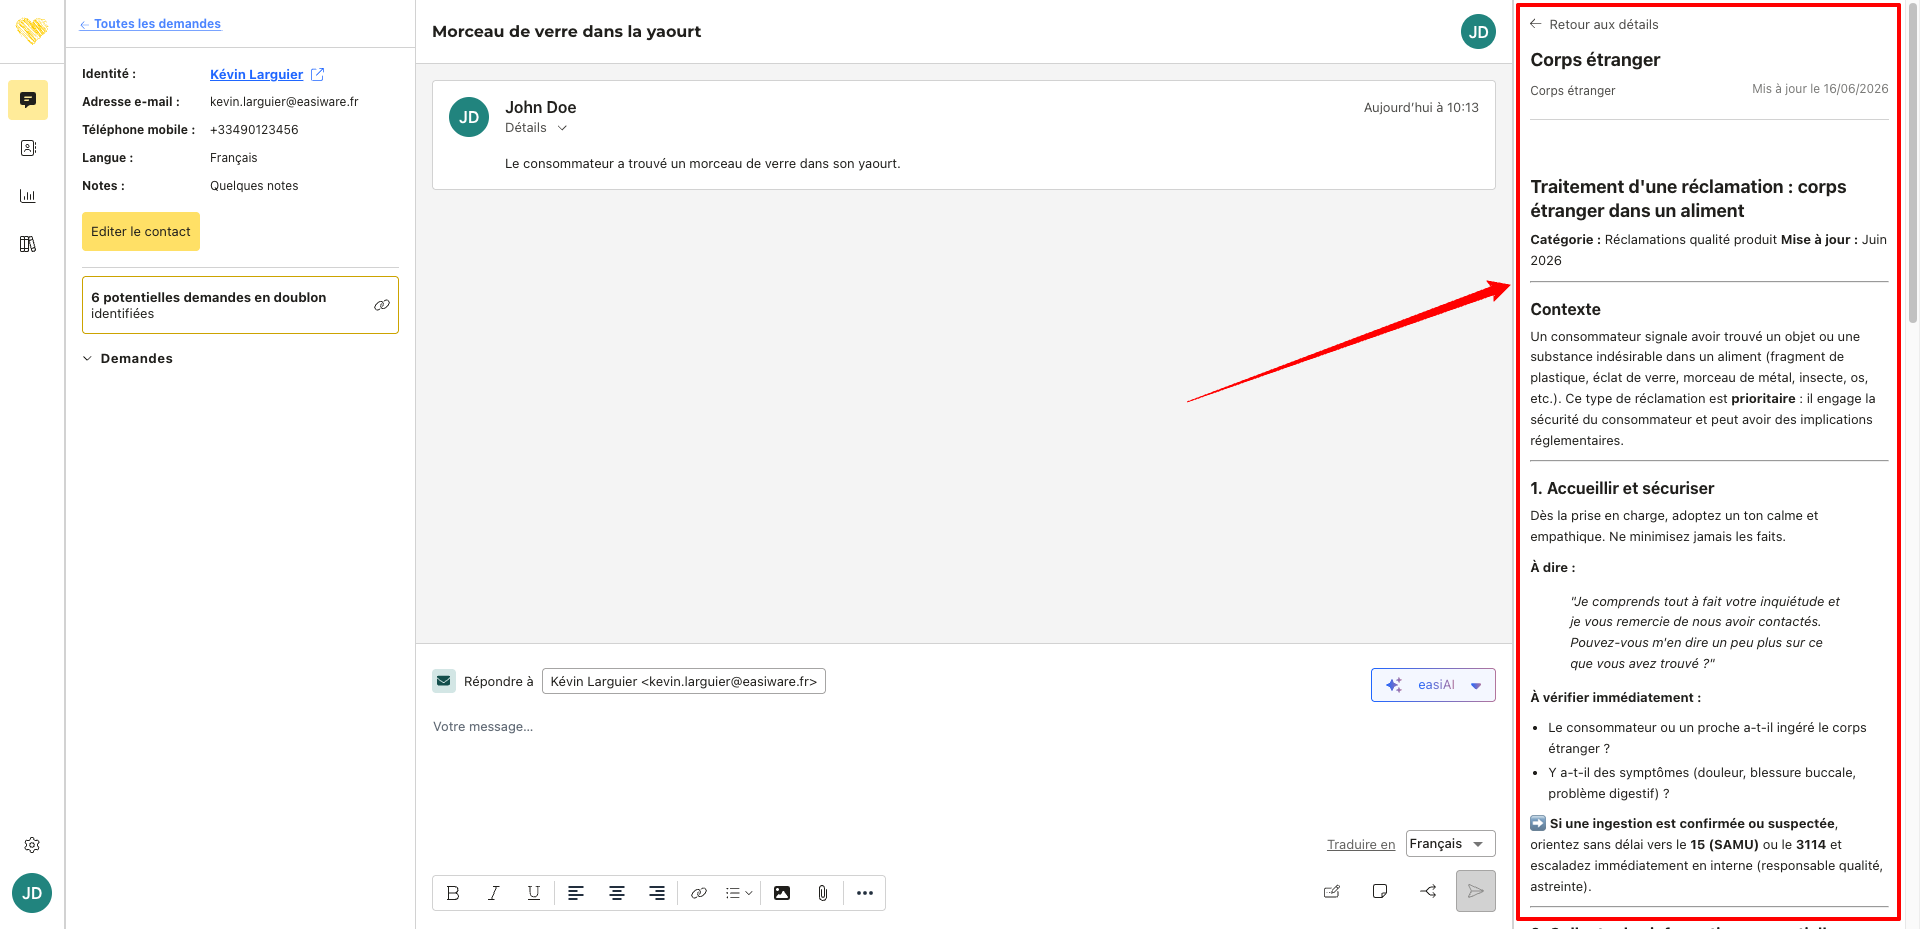This screenshot has height=929, width=1920.
Task: Open settings gear in sidebar
Action: point(32,845)
